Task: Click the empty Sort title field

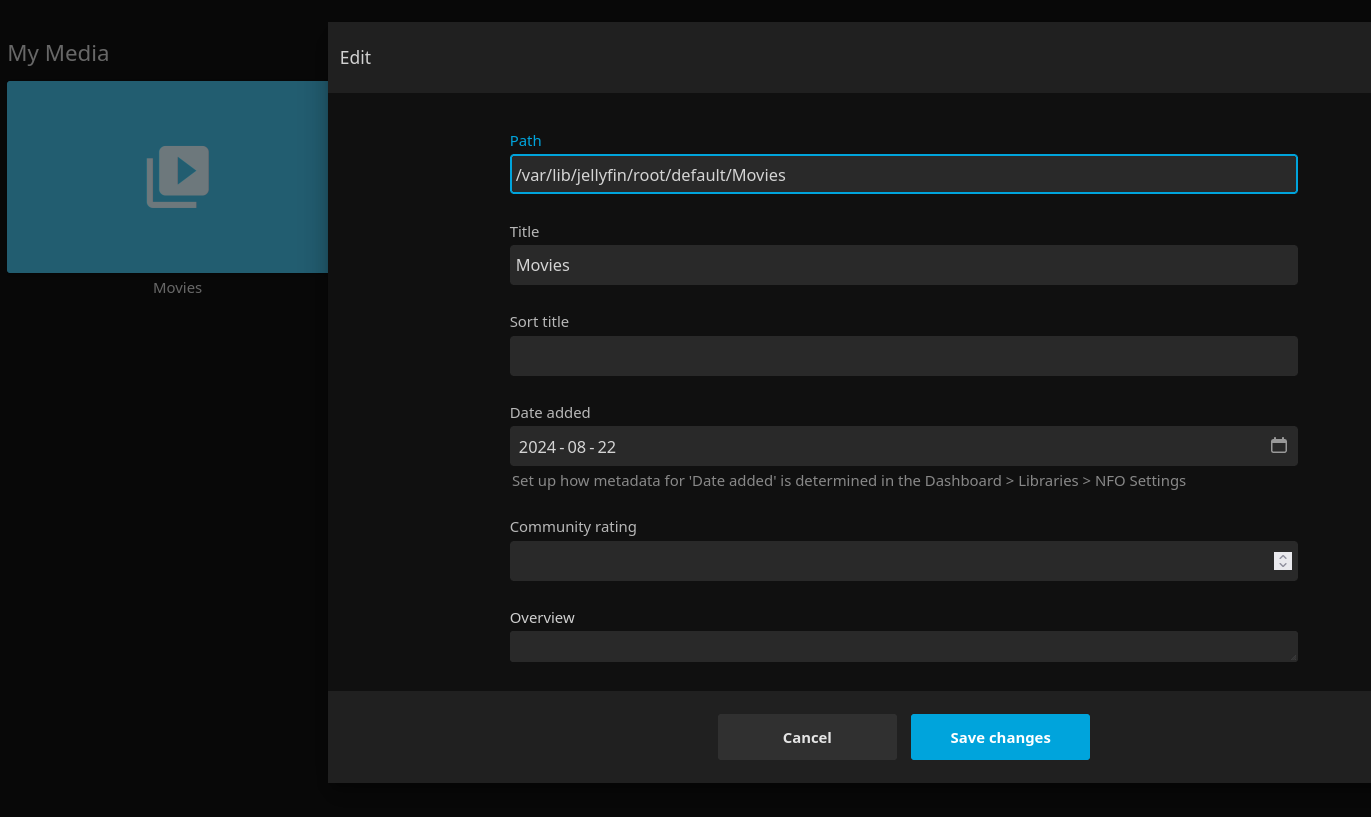Action: click(903, 356)
